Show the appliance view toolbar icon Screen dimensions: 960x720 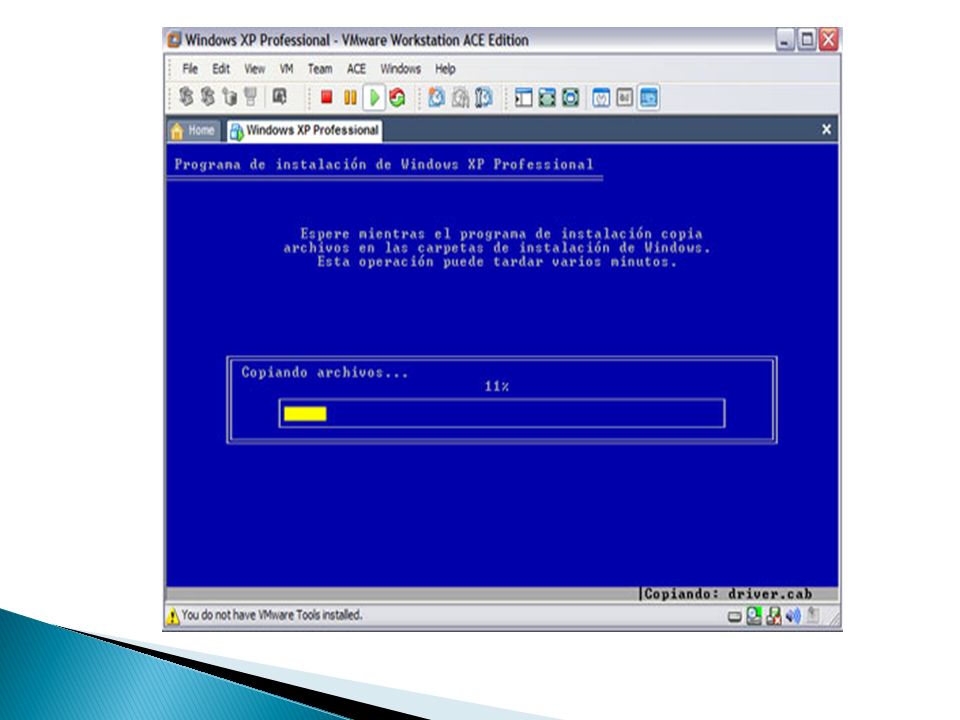[x=624, y=97]
